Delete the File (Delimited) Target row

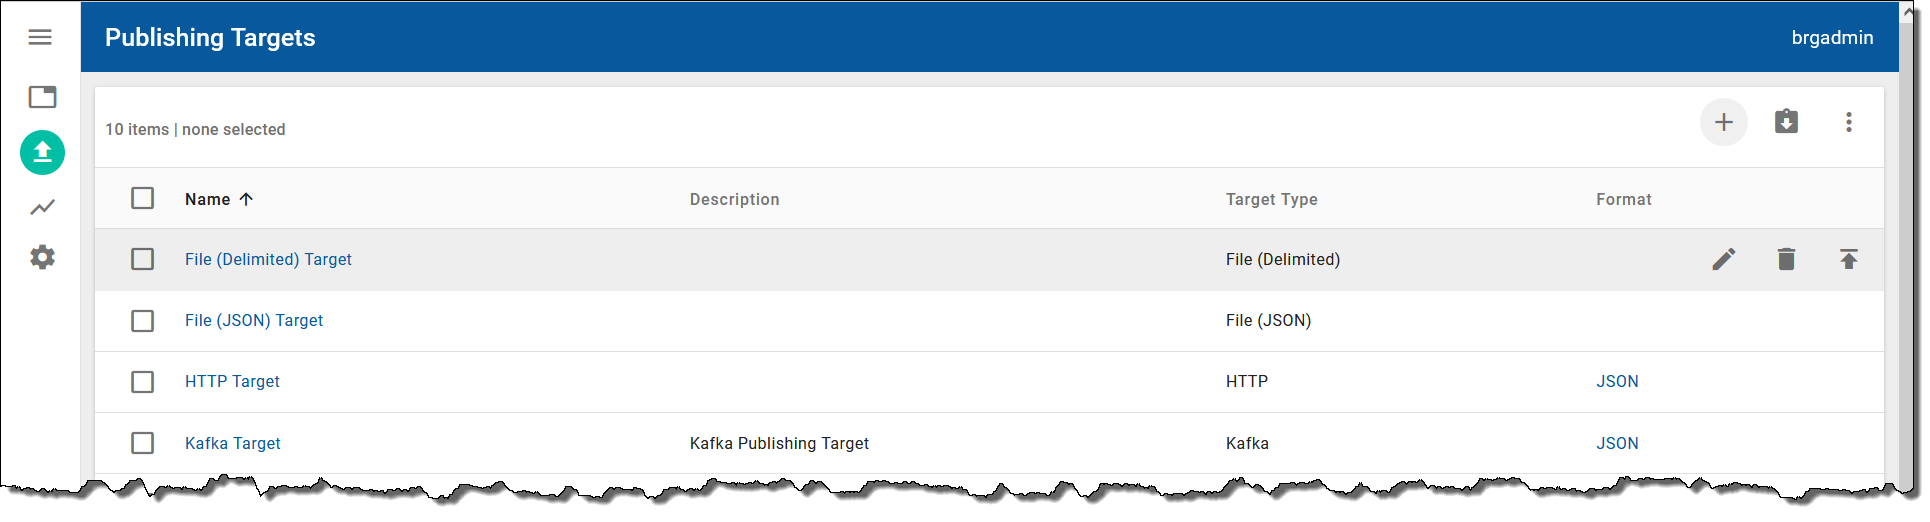pyautogui.click(x=1786, y=259)
